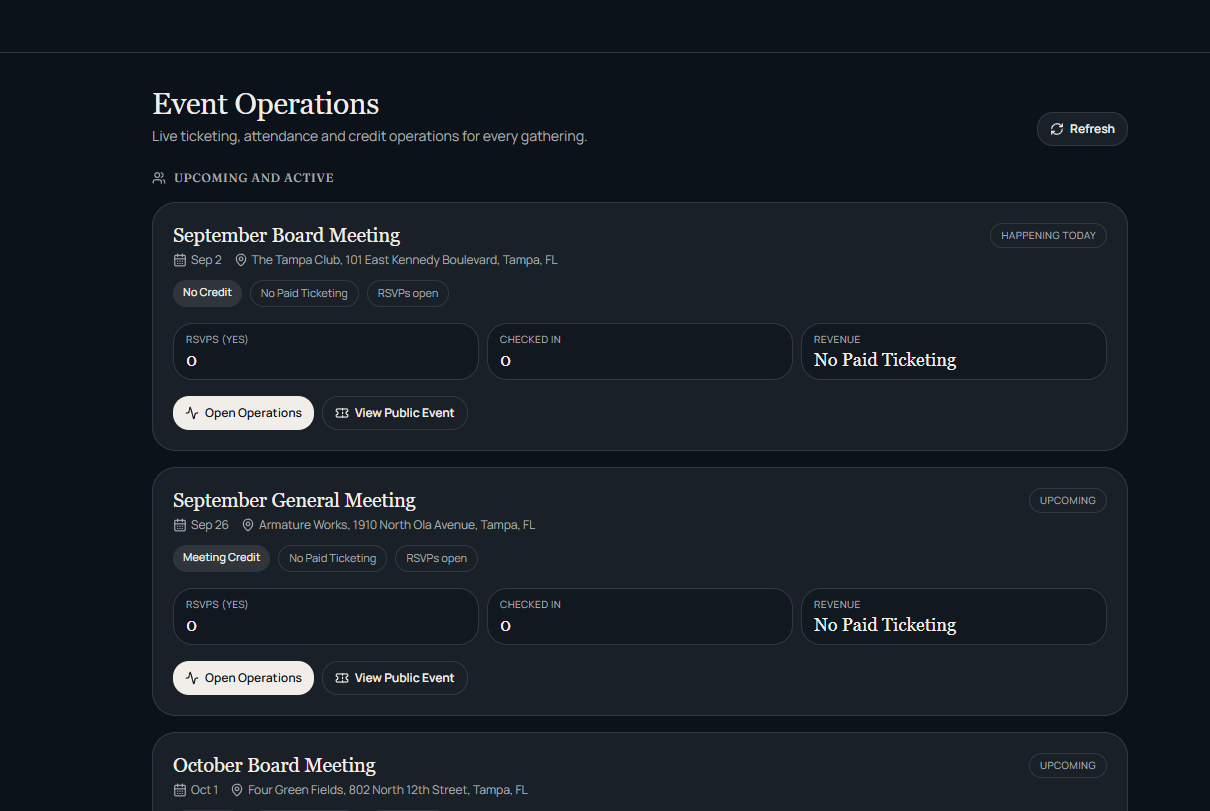The image size is (1210, 811).
Task: Click the Tampa Club address text
Action: [x=404, y=260]
